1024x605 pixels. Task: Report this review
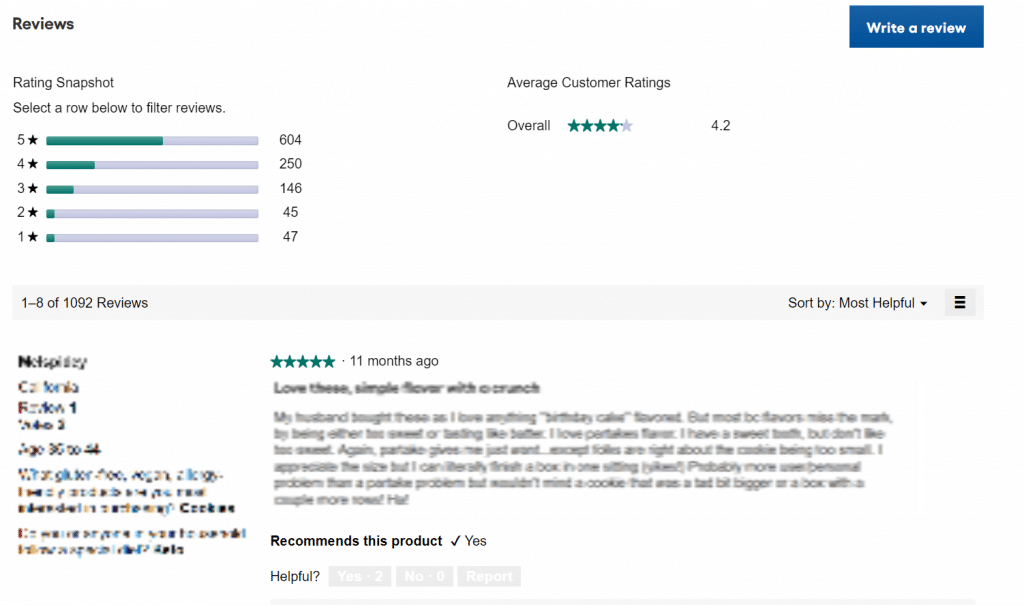tap(489, 576)
